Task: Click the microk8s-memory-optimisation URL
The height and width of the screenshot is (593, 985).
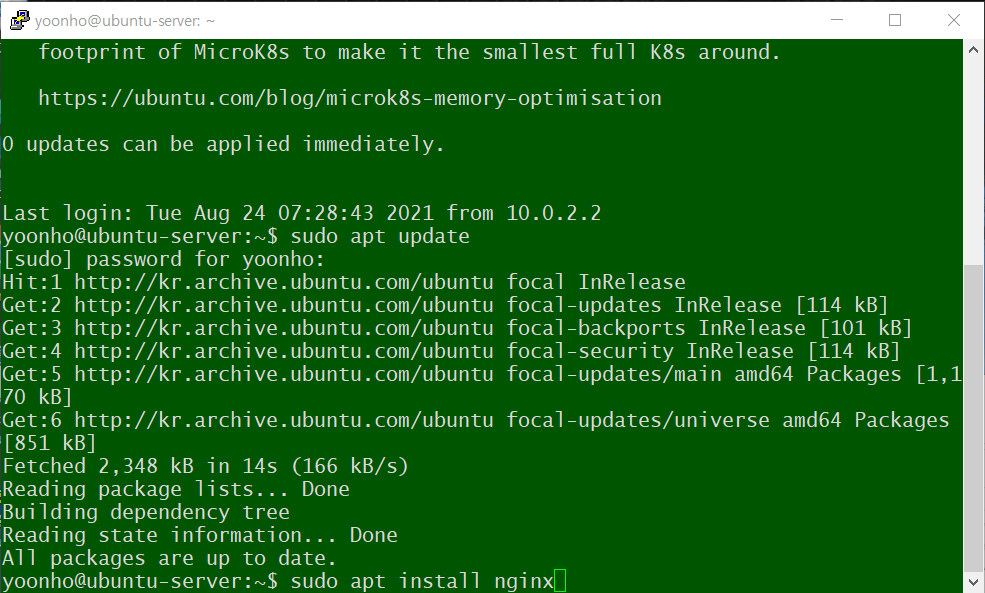Action: point(350,98)
